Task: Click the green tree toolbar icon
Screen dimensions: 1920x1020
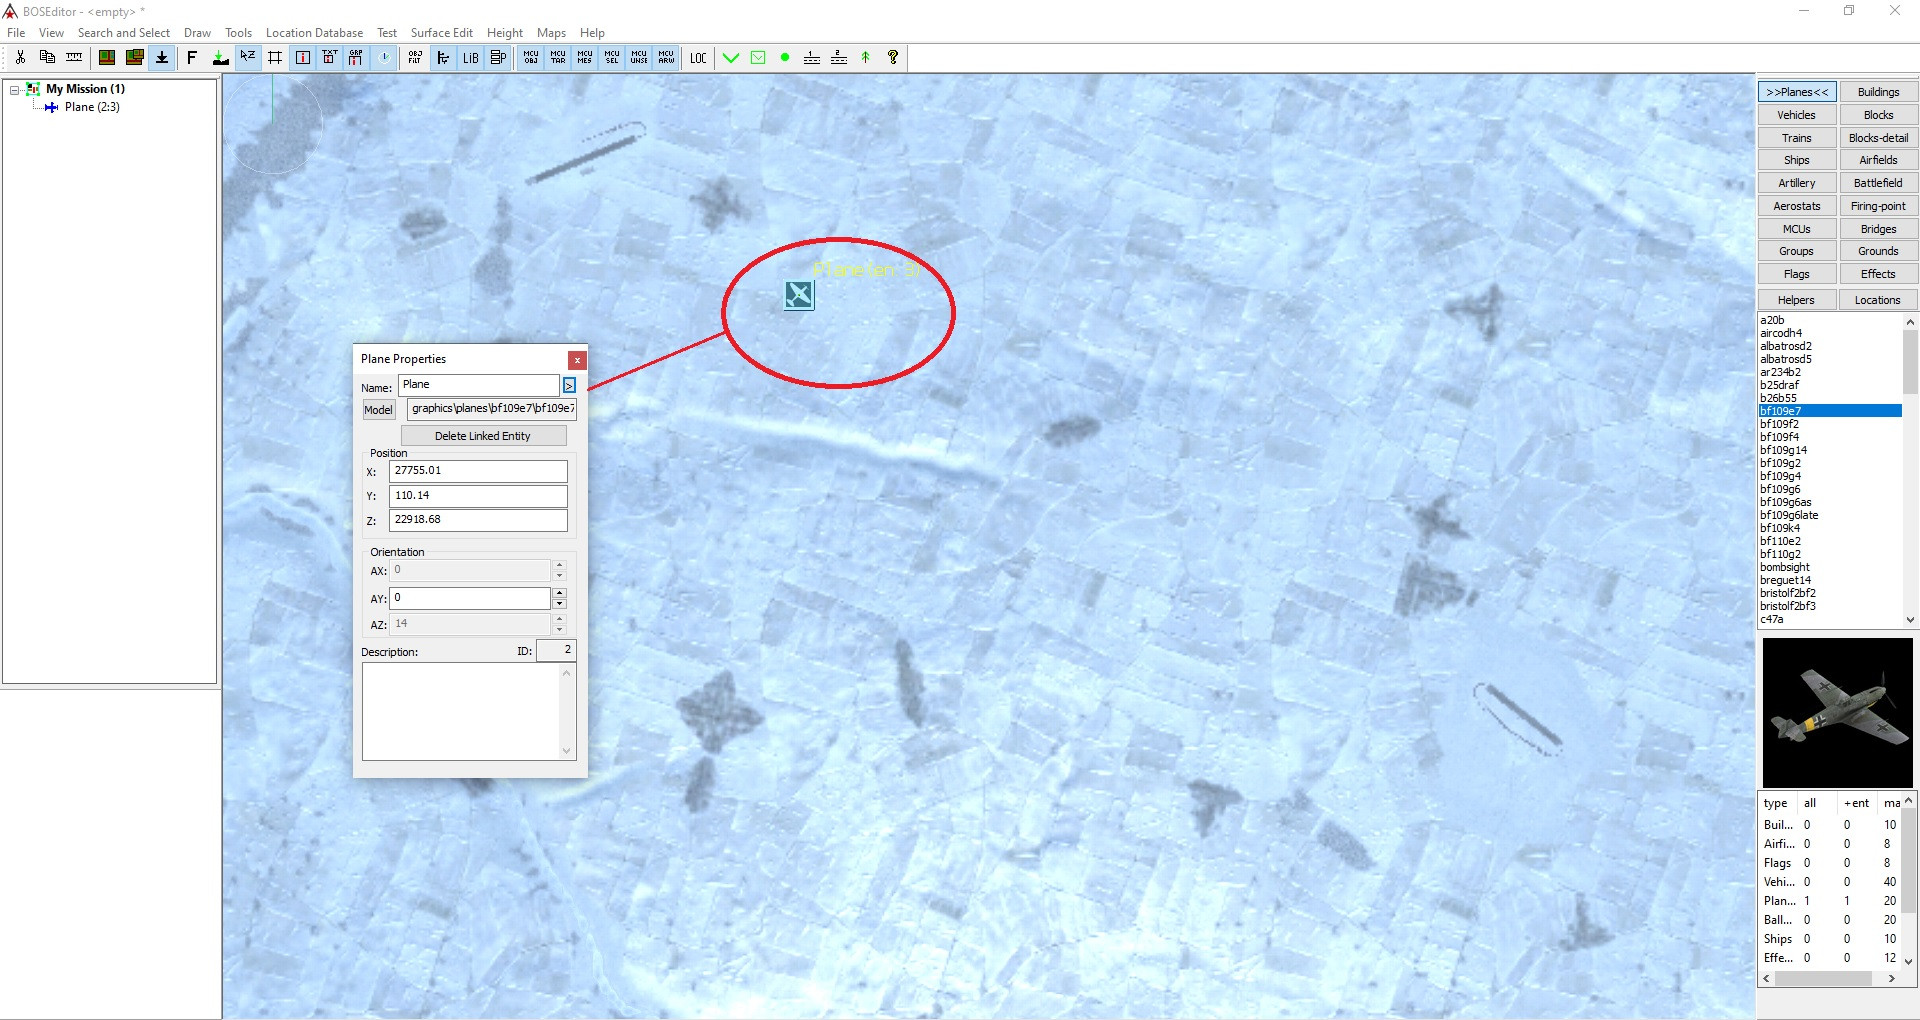Action: tap(866, 57)
